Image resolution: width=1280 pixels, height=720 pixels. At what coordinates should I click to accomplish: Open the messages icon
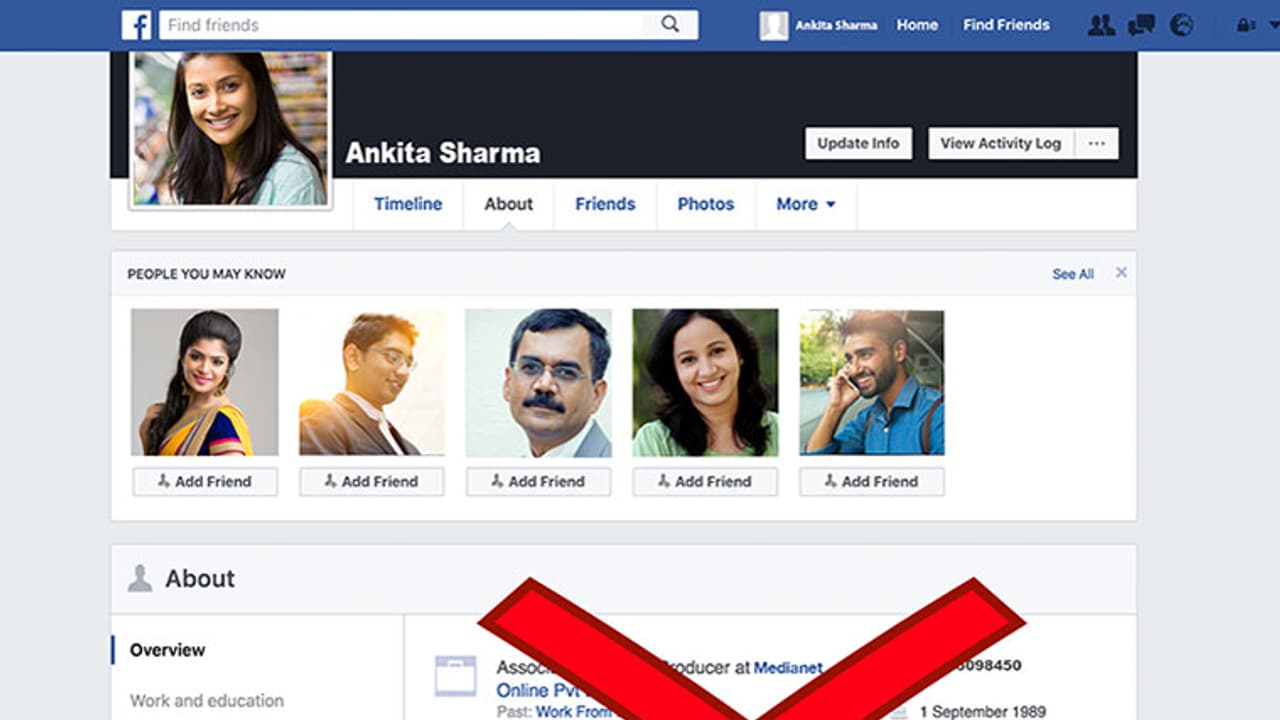[1141, 25]
